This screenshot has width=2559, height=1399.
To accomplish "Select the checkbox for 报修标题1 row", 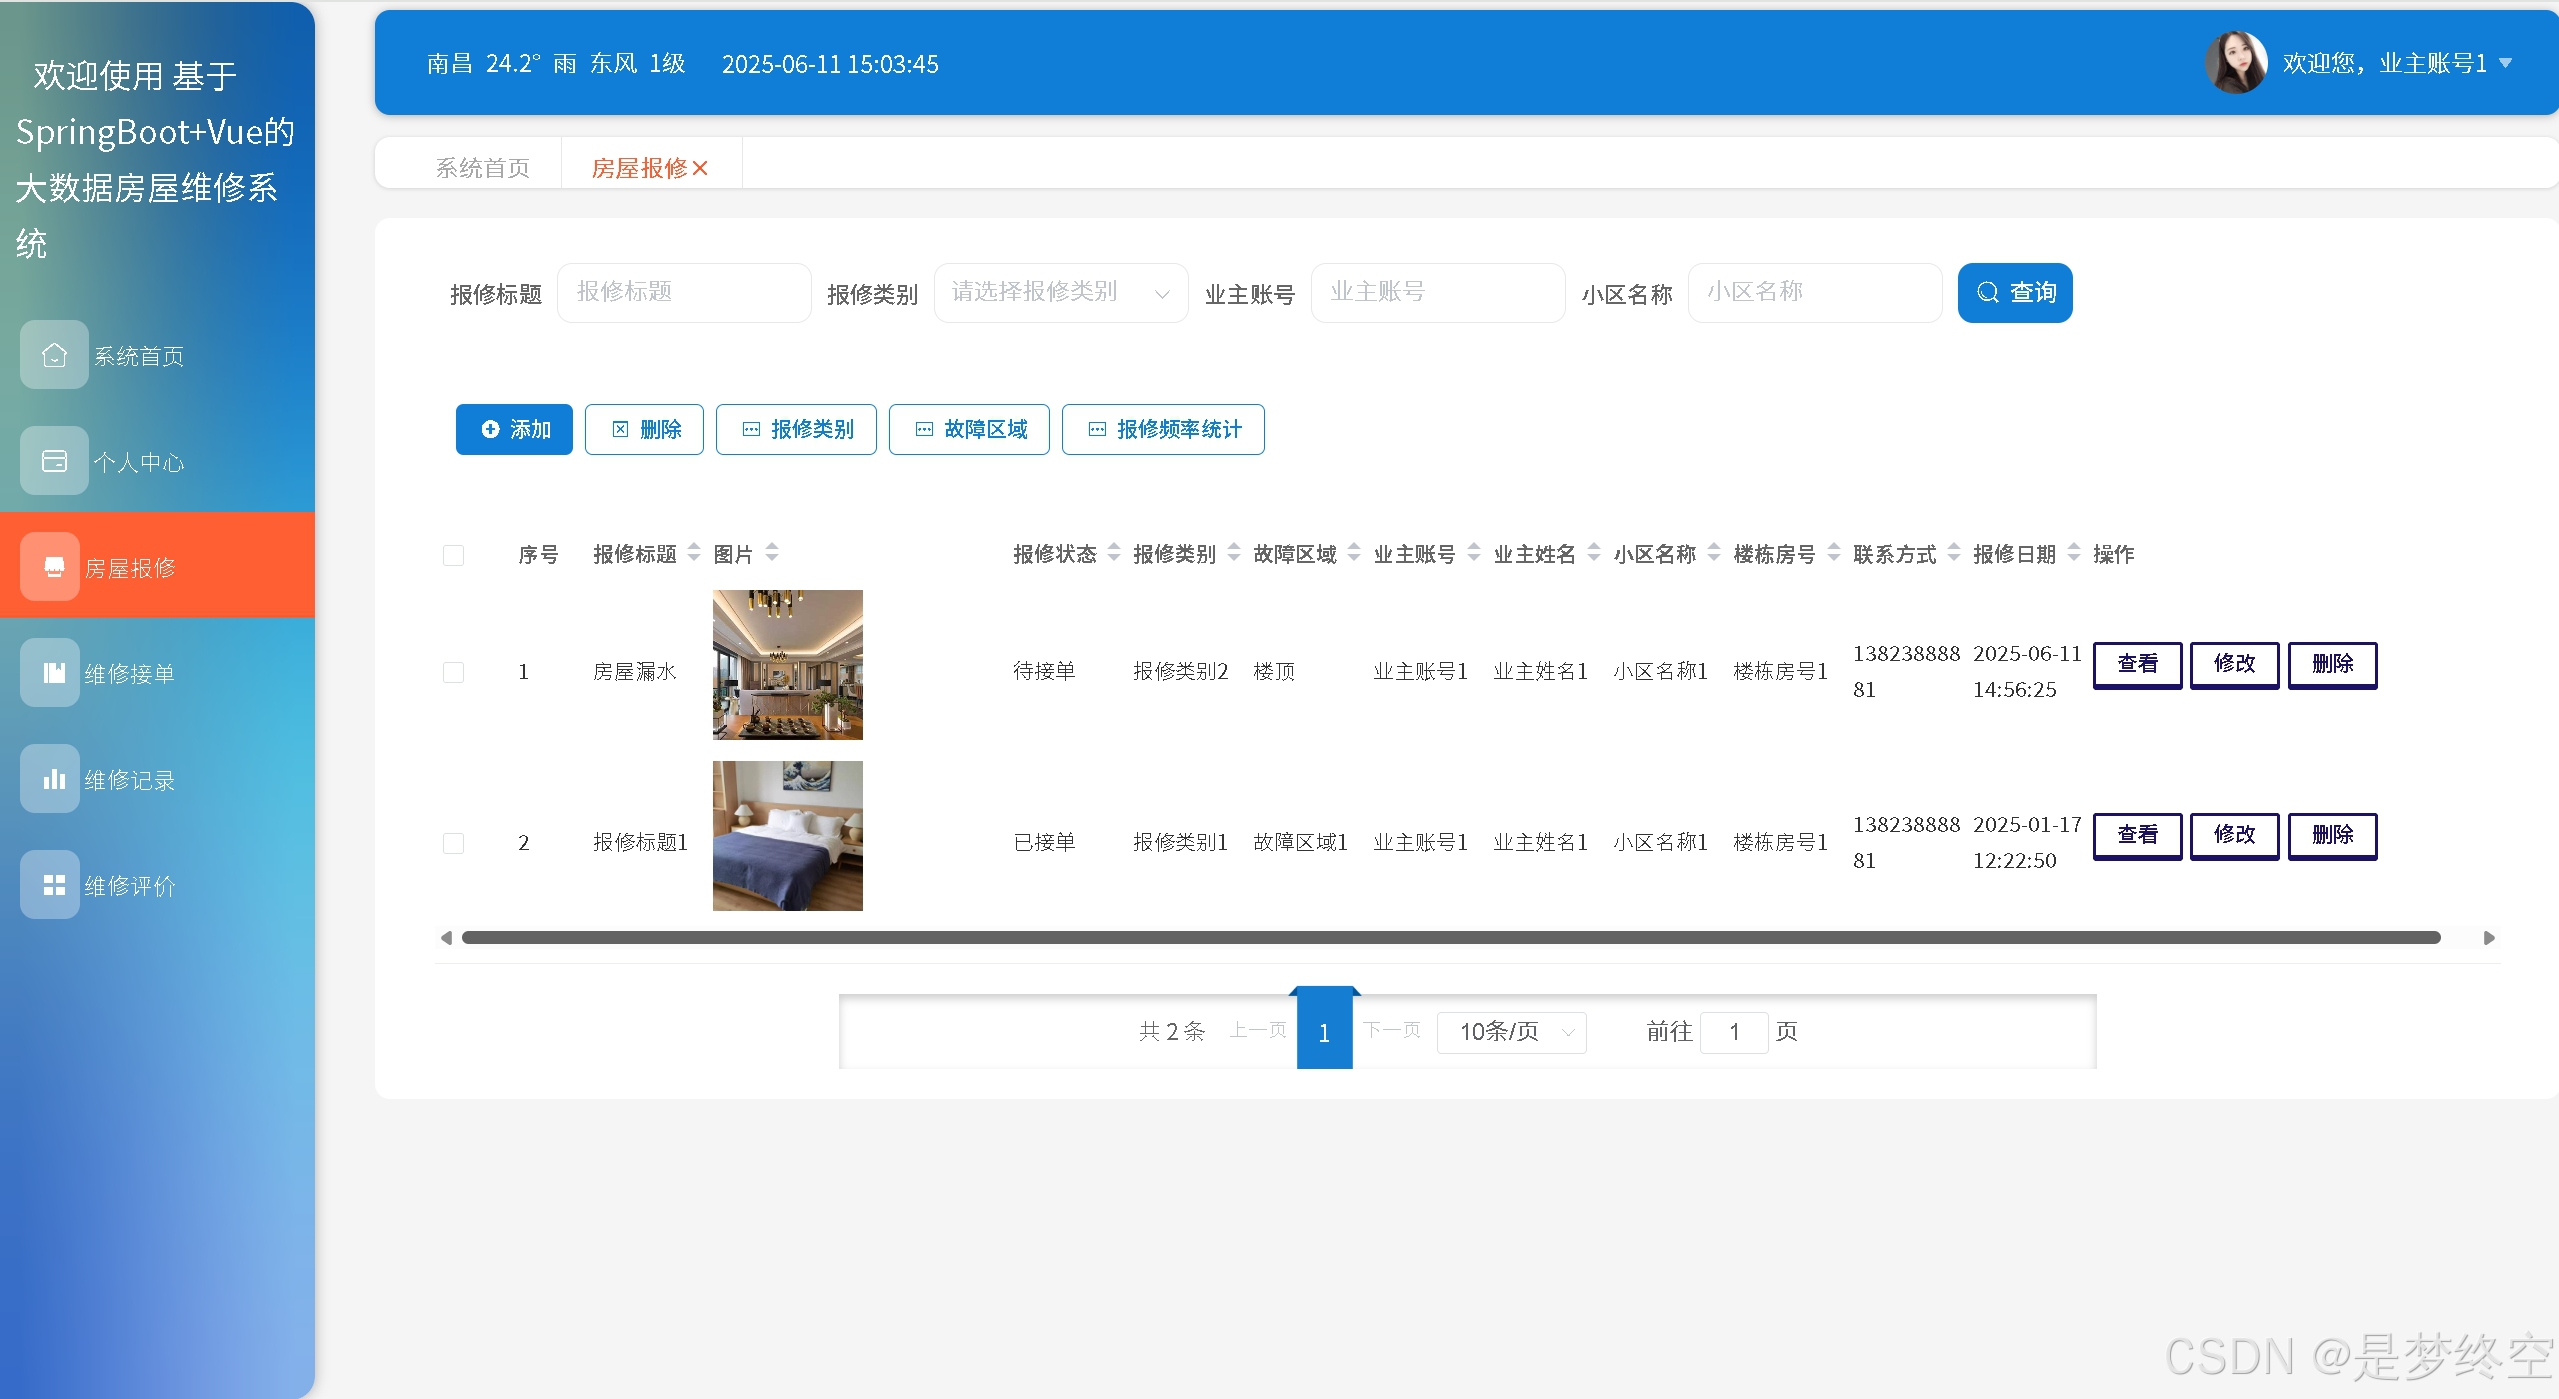I will (x=453, y=843).
